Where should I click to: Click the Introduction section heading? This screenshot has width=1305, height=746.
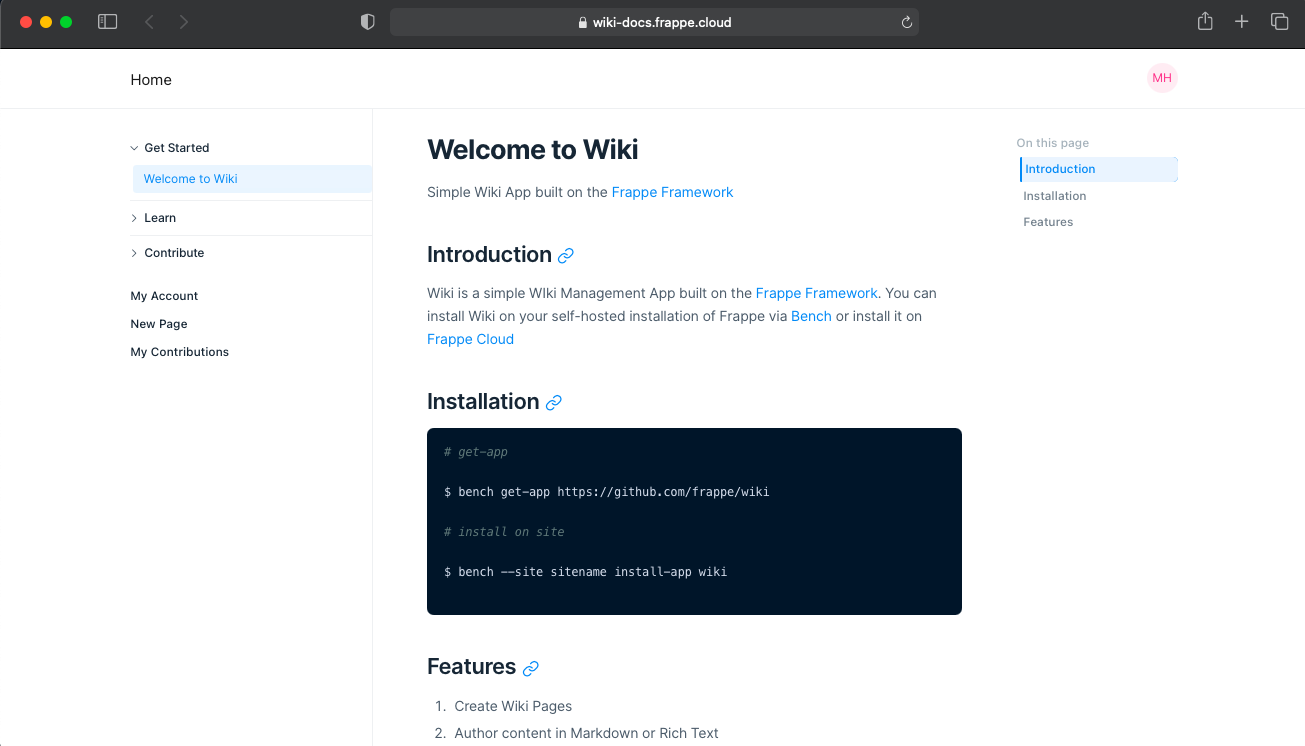[489, 255]
